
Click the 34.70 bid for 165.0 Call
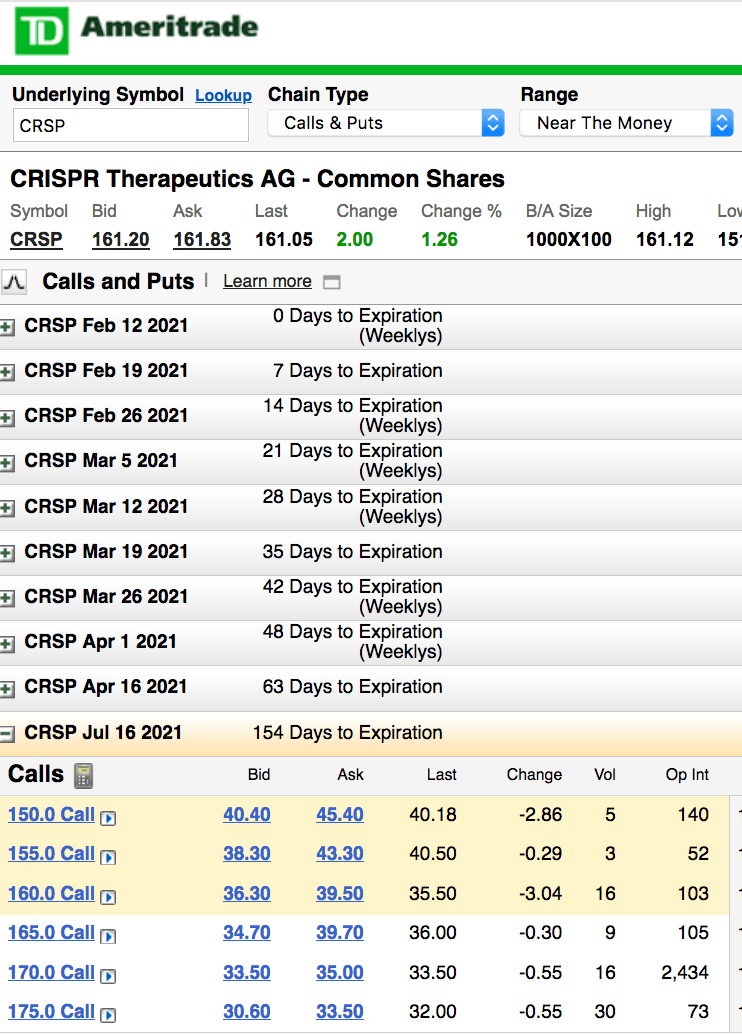pos(247,932)
